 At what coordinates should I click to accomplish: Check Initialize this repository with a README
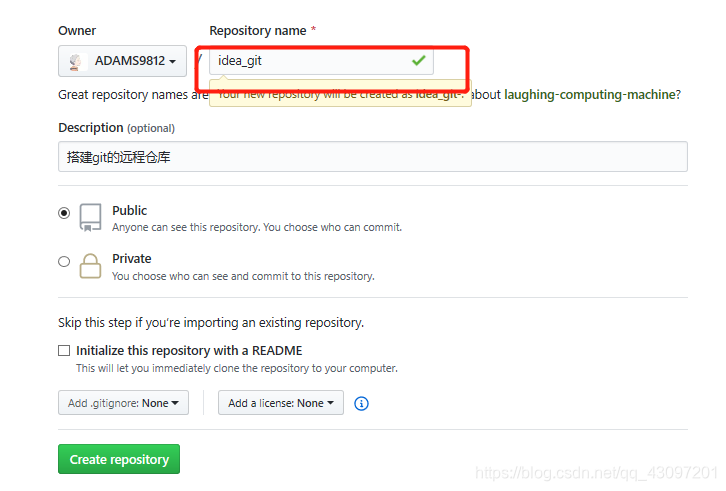point(64,351)
